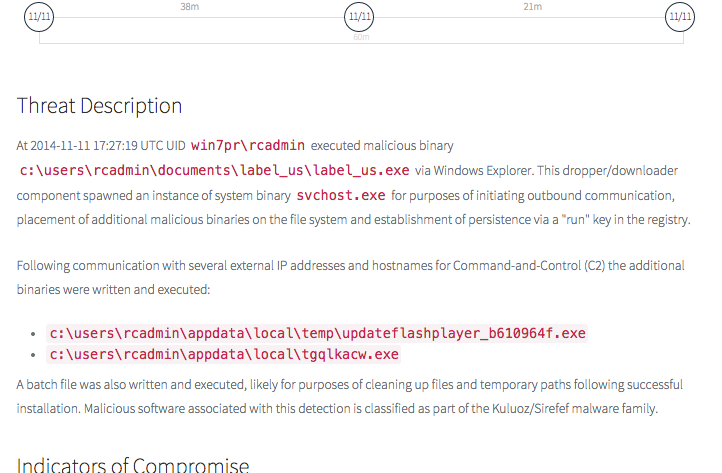Click the last 11/11 timeline marker
Screen dimensions: 722x473
click(680, 17)
